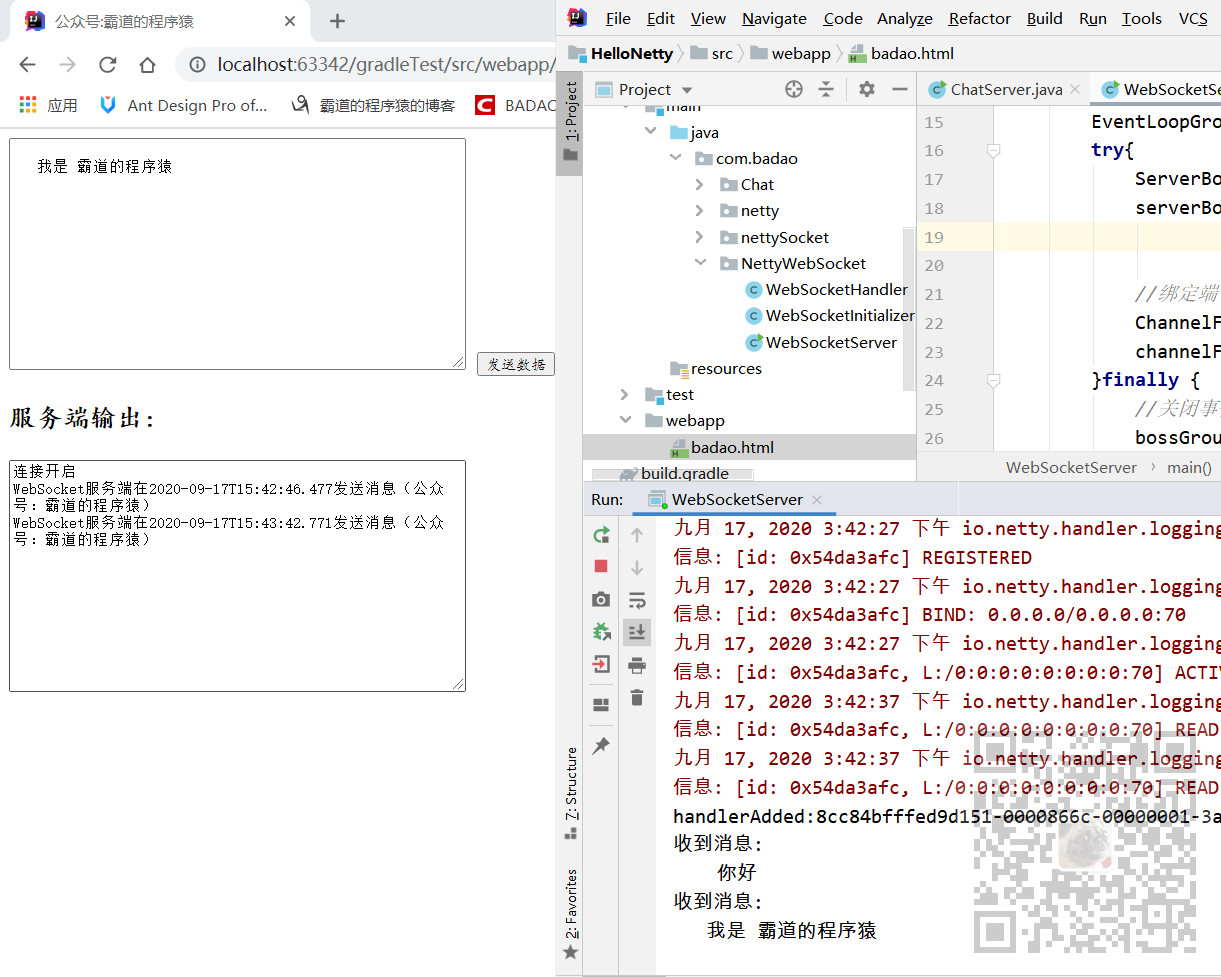Expand the netty package

pyautogui.click(x=699, y=210)
